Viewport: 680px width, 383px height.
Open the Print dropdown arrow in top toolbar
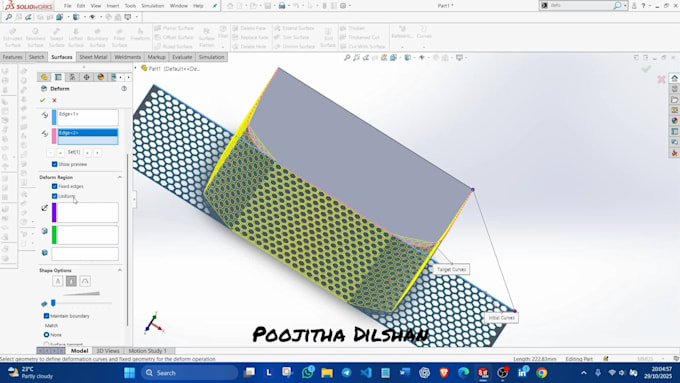[289, 6]
